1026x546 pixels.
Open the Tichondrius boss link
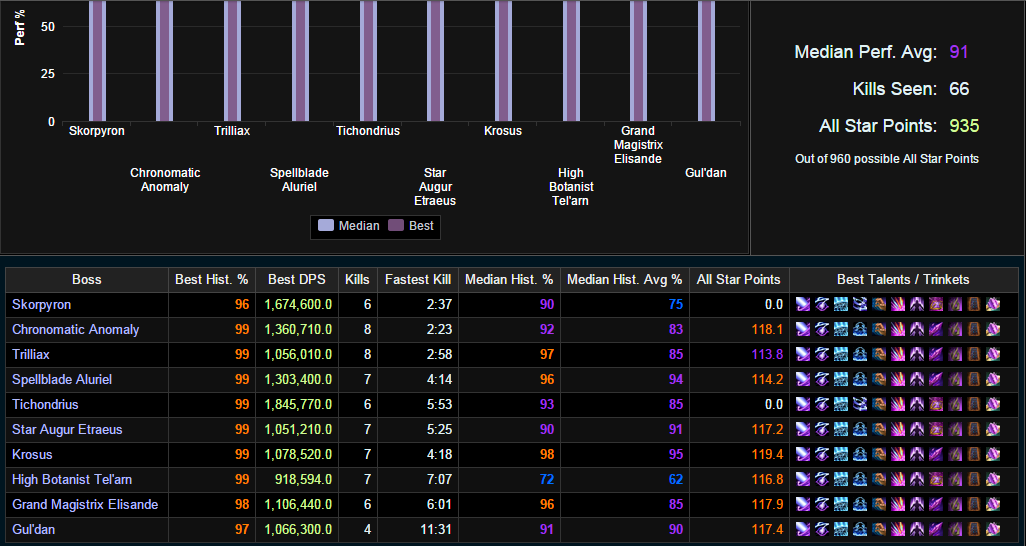45,404
